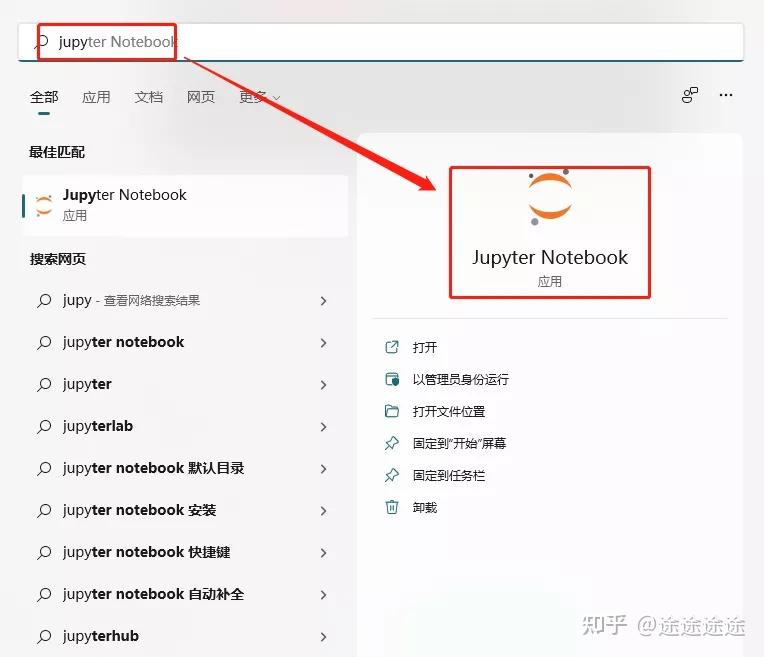The image size is (764, 657).
Task: Expand arrow for 'jupyter notebook 快捷键'
Action: click(x=323, y=552)
